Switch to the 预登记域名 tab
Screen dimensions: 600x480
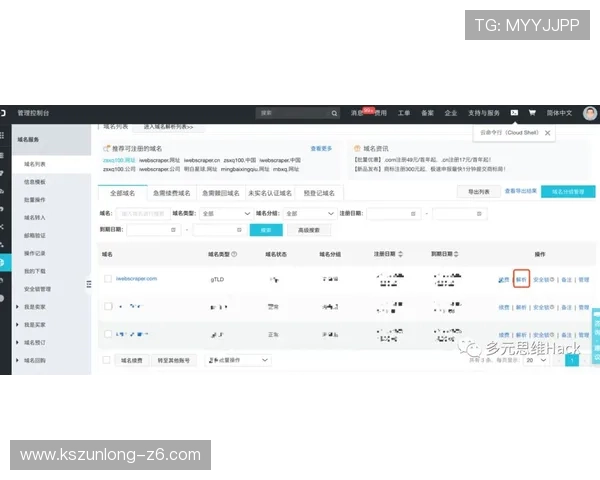[319, 193]
